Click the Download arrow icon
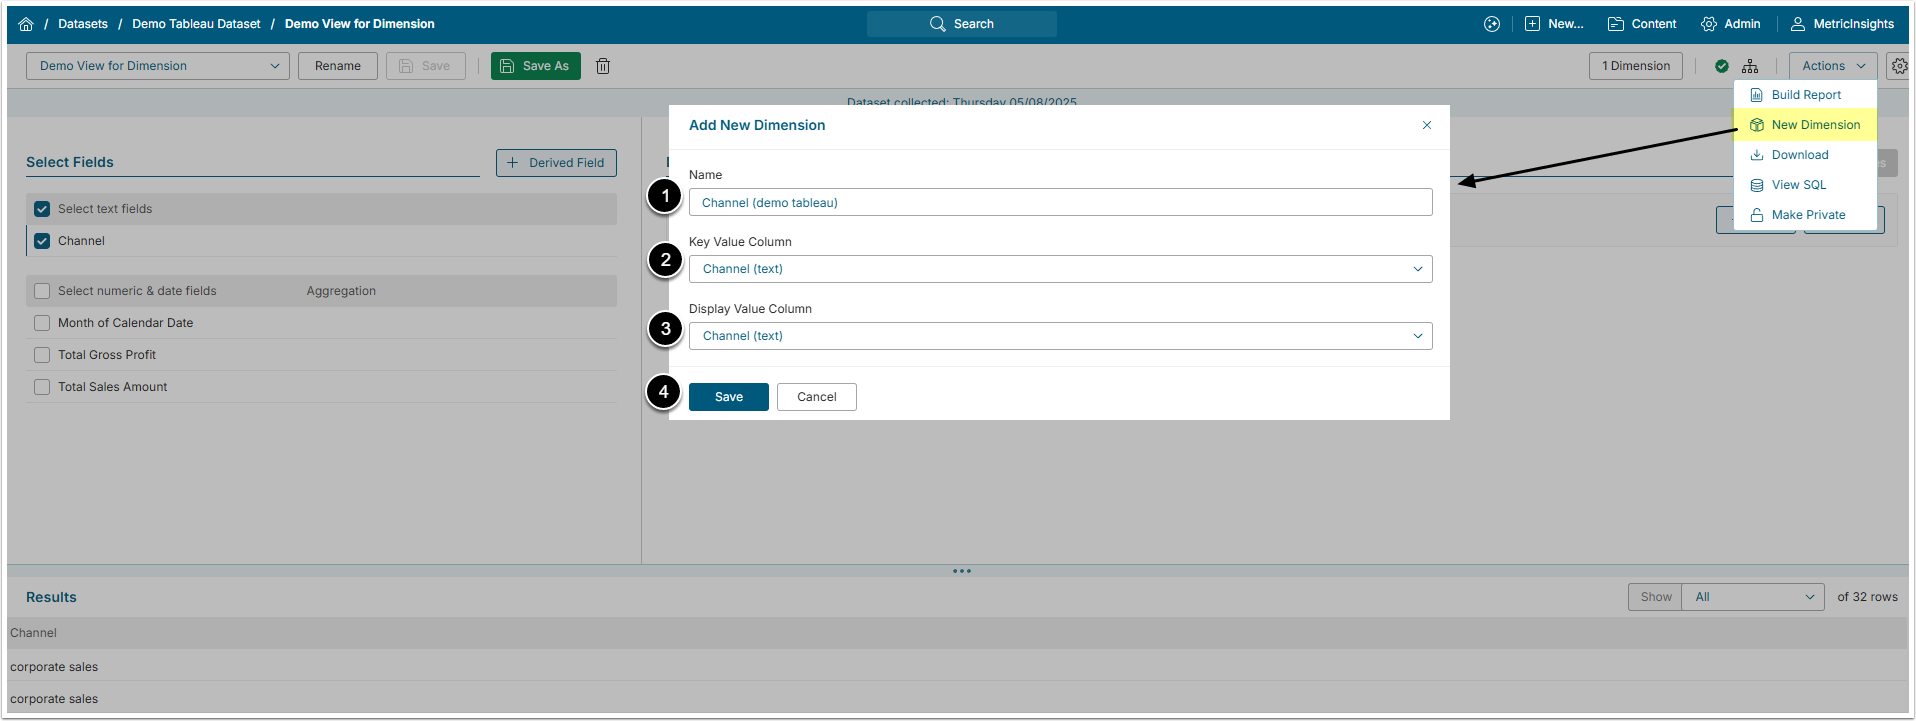 [x=1757, y=155]
